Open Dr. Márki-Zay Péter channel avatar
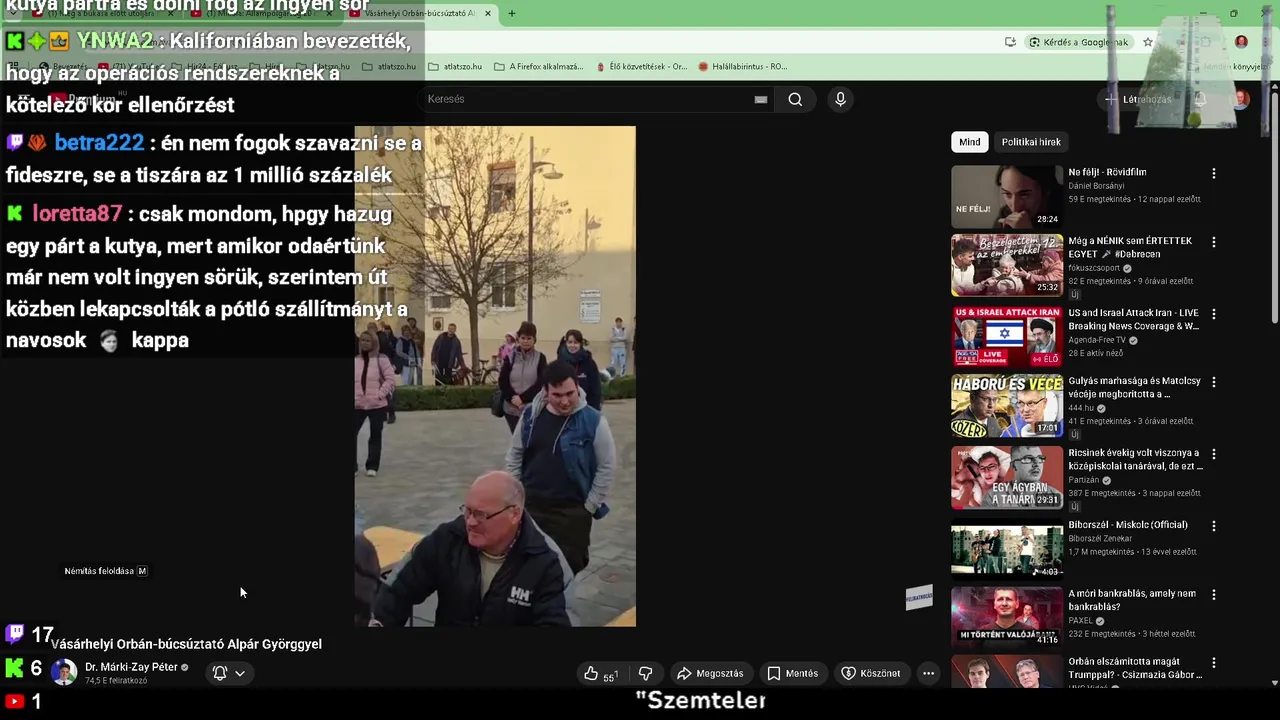1280x720 pixels. coord(64,673)
